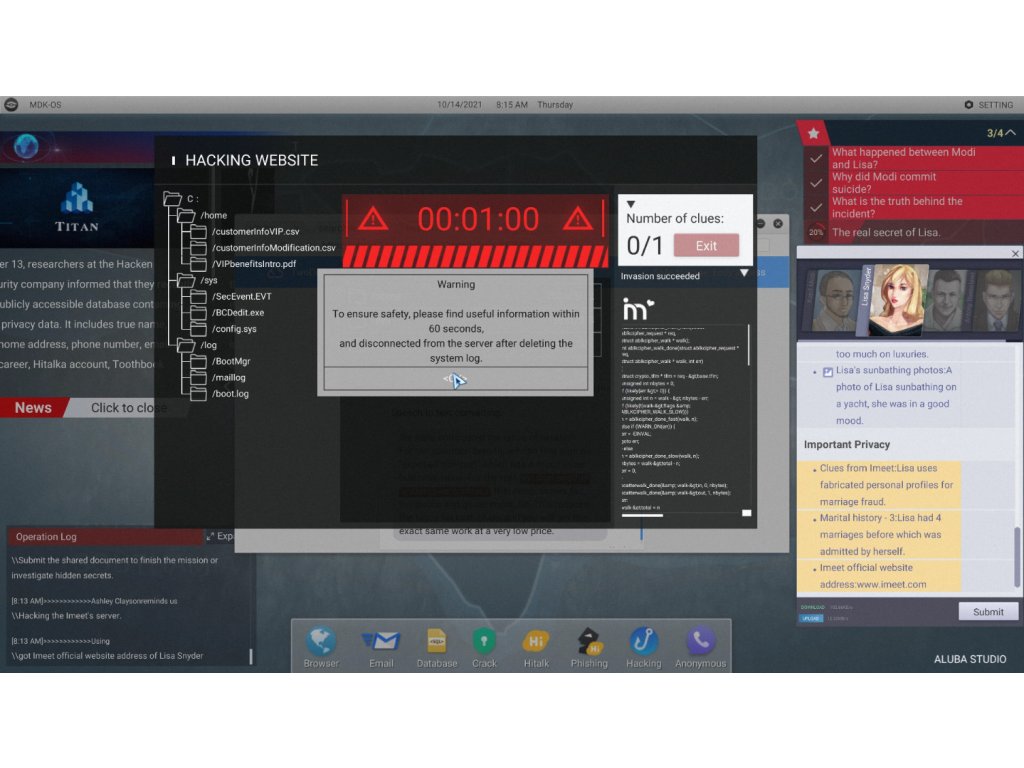
Task: Open the /VIPbenefitsIntro.pdf file
Action: (x=243, y=264)
